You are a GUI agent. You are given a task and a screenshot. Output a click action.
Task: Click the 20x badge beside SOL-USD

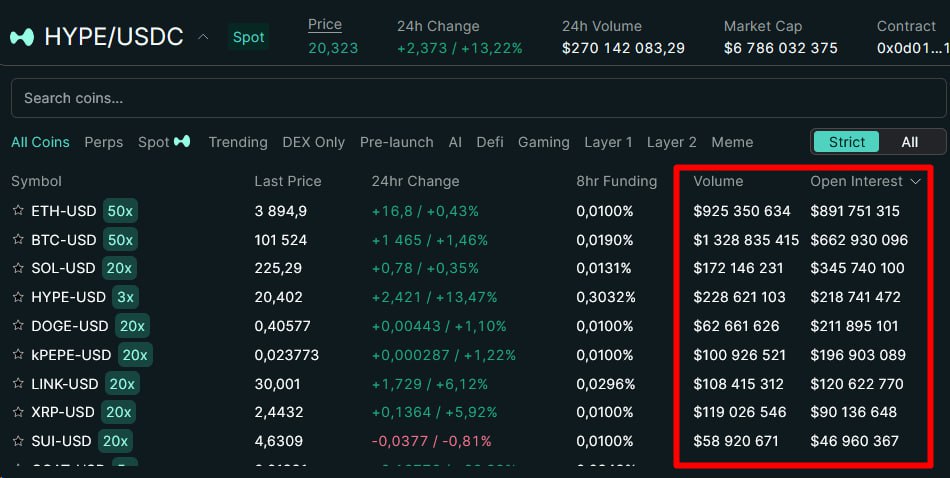(x=119, y=268)
